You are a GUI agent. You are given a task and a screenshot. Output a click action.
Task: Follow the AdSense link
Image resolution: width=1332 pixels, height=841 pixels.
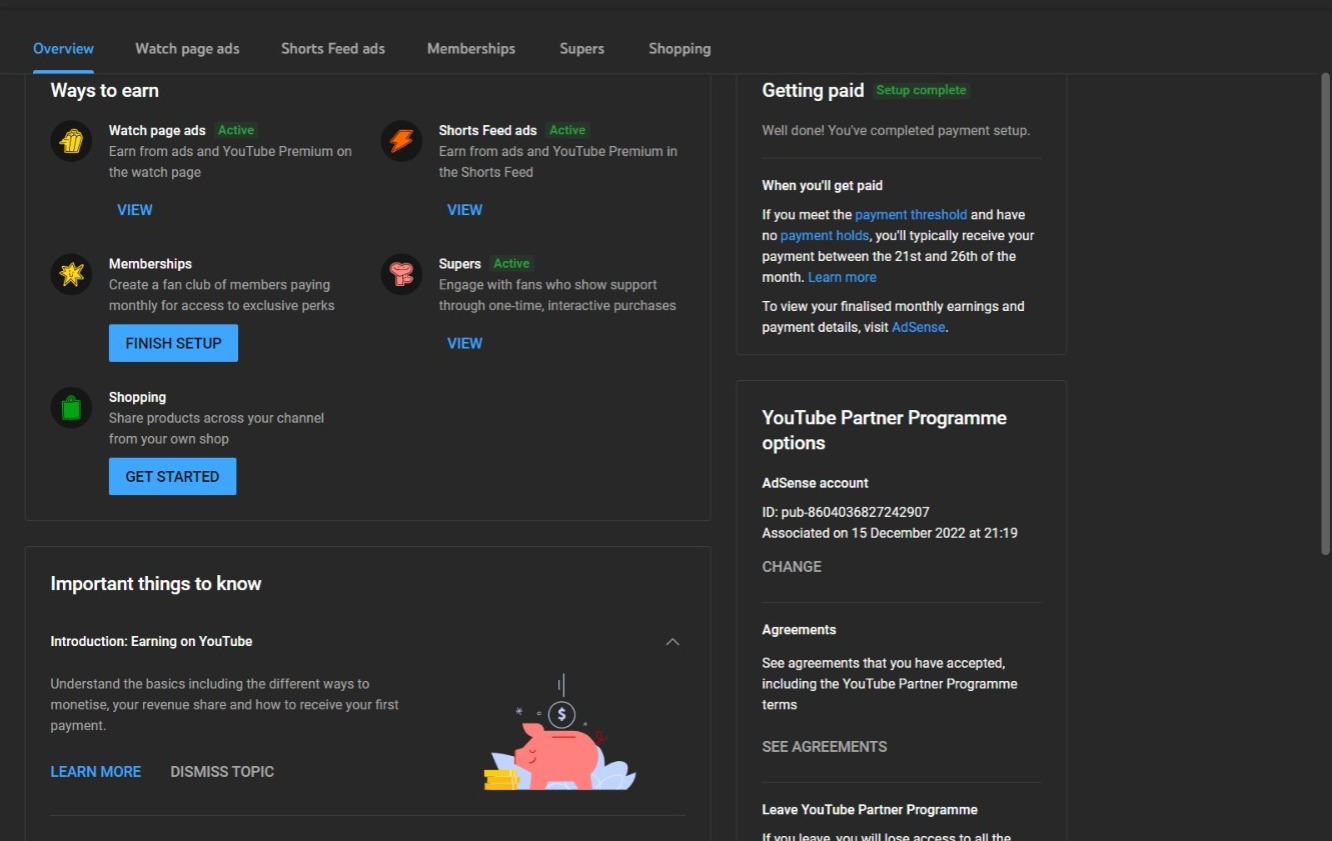(918, 328)
